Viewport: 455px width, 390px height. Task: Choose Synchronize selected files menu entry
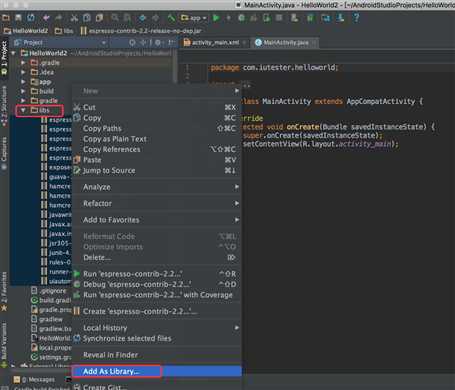pyautogui.click(x=157, y=338)
